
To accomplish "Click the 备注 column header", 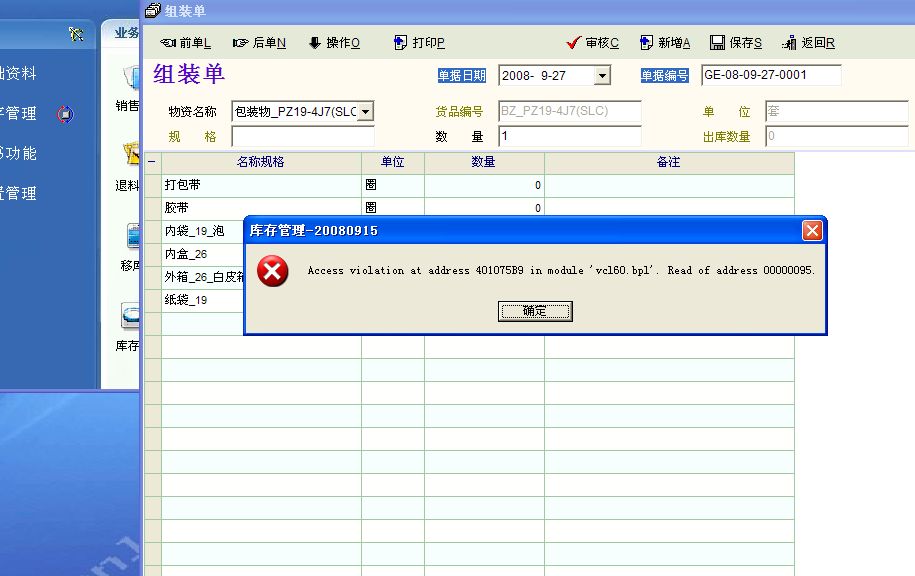I will [668, 161].
